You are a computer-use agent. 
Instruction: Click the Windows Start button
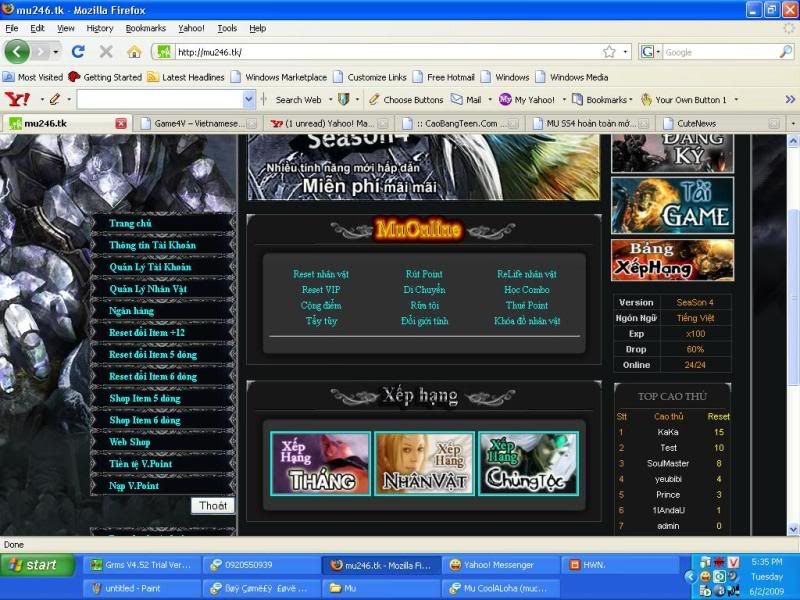click(x=37, y=565)
